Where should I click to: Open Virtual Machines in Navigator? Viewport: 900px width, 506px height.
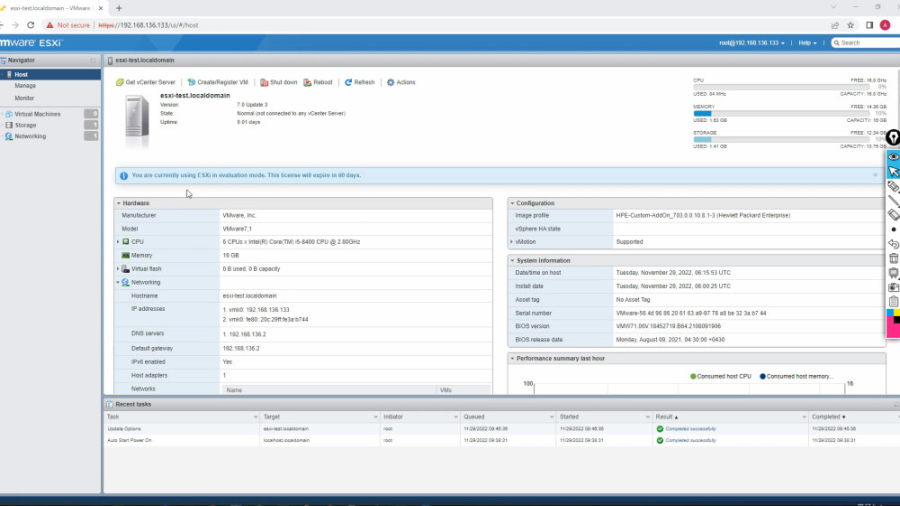pos(37,114)
